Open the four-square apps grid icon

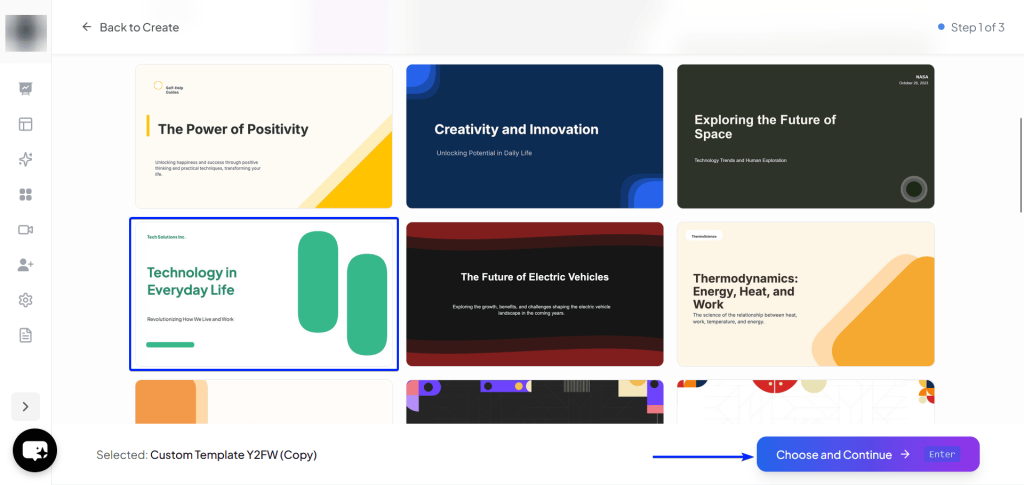click(x=26, y=195)
